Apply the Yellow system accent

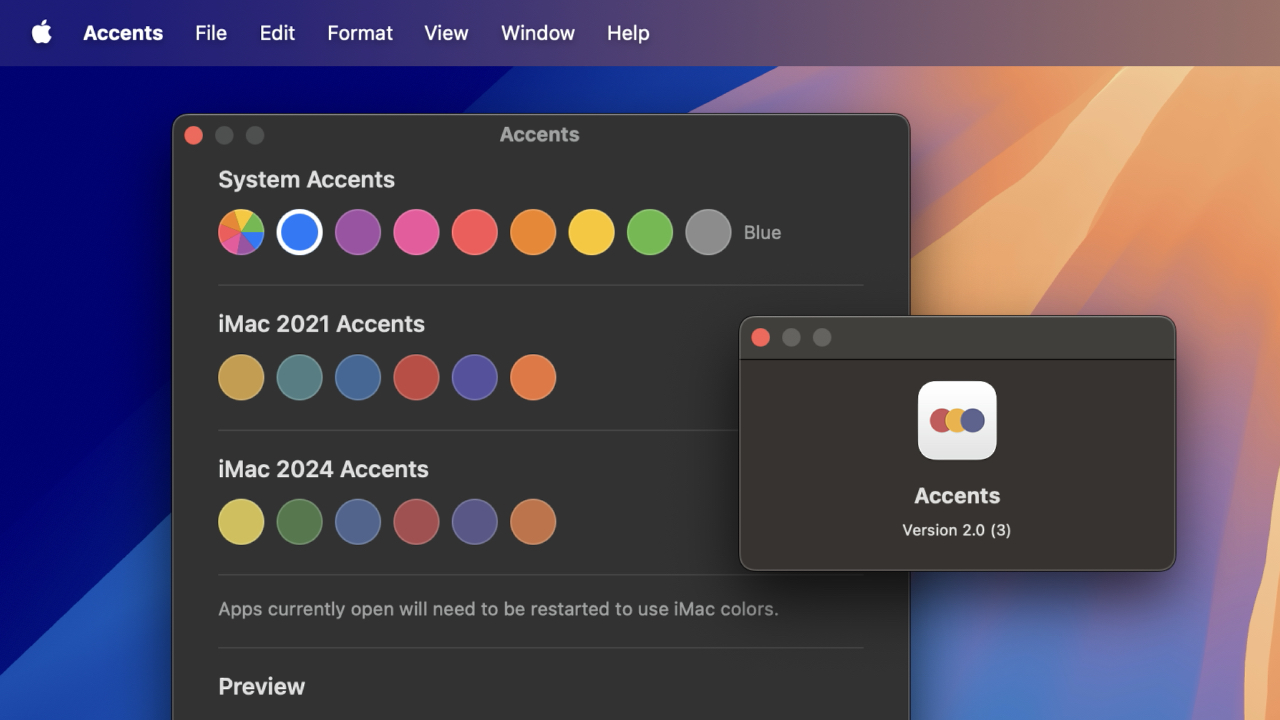591,232
